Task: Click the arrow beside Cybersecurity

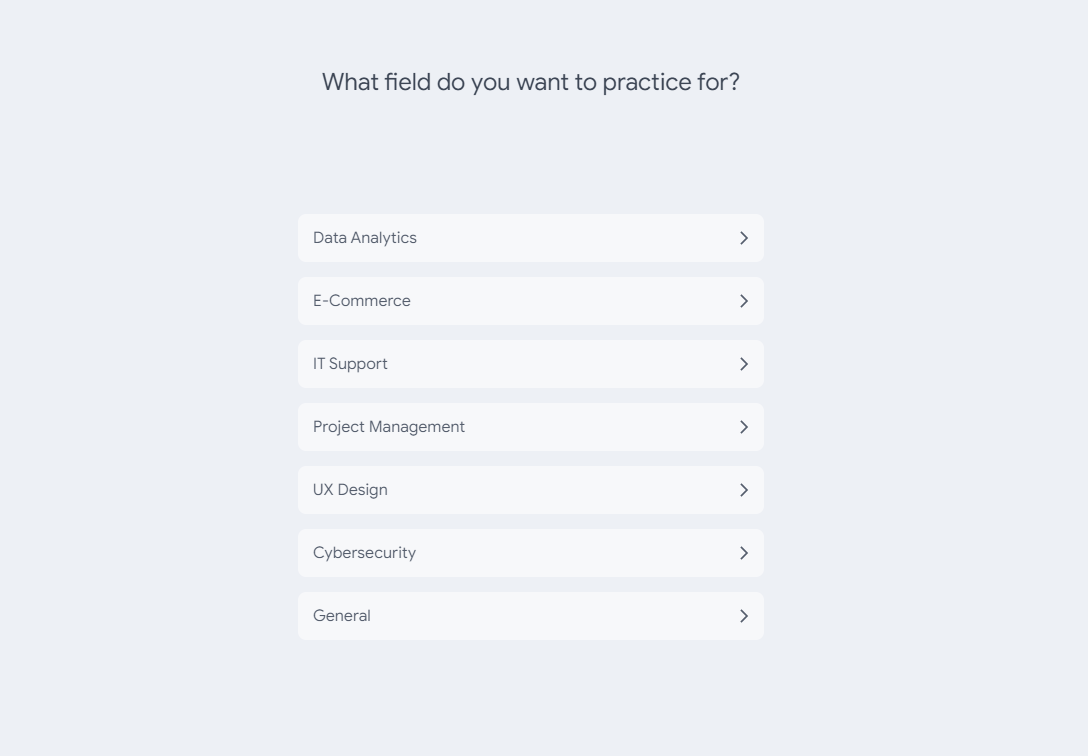Action: point(743,553)
